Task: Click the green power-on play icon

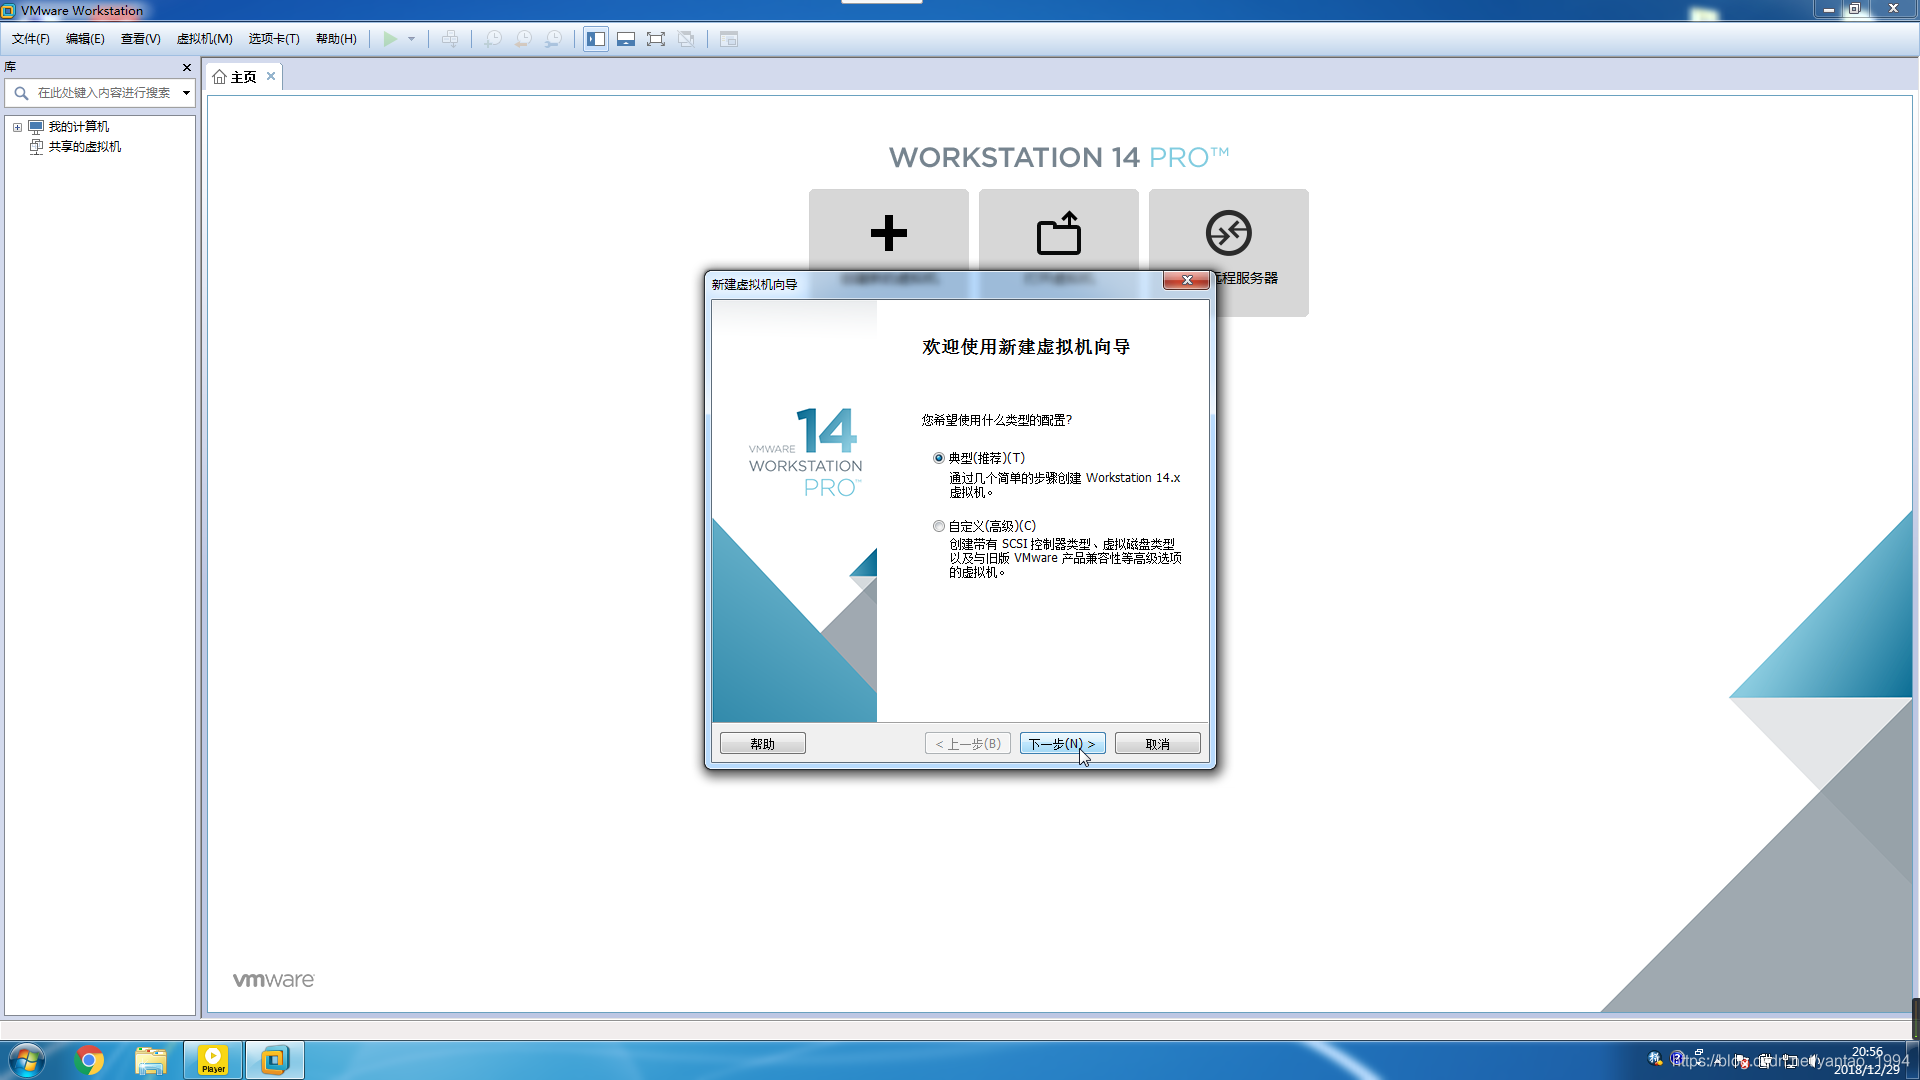Action: tap(390, 39)
